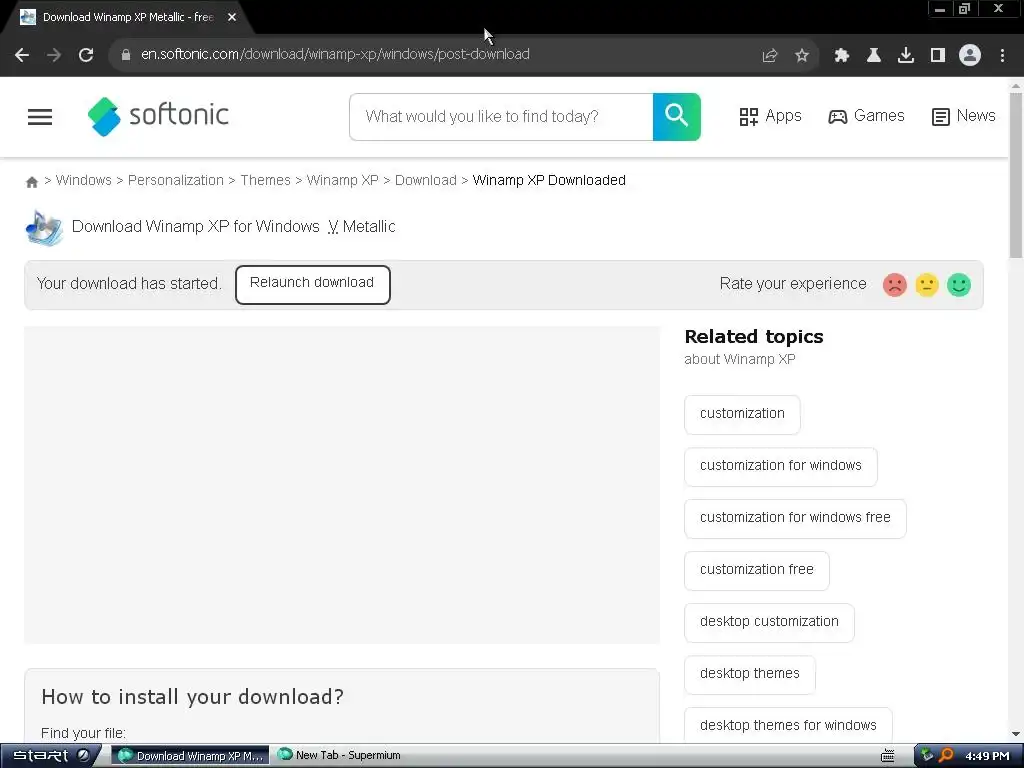Click the home breadcrumb icon
This screenshot has width=1024, height=768.
coord(31,182)
